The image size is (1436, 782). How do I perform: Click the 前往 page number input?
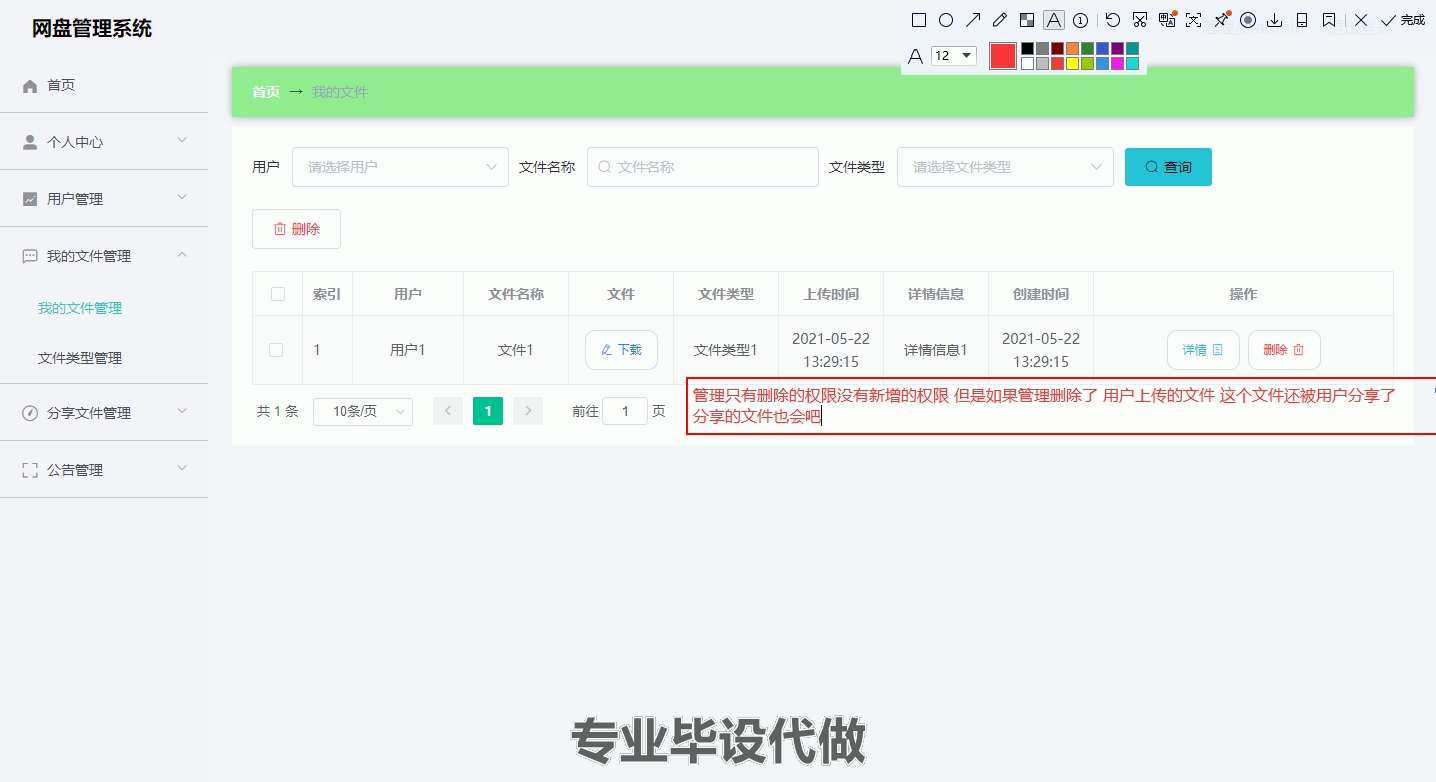(625, 411)
